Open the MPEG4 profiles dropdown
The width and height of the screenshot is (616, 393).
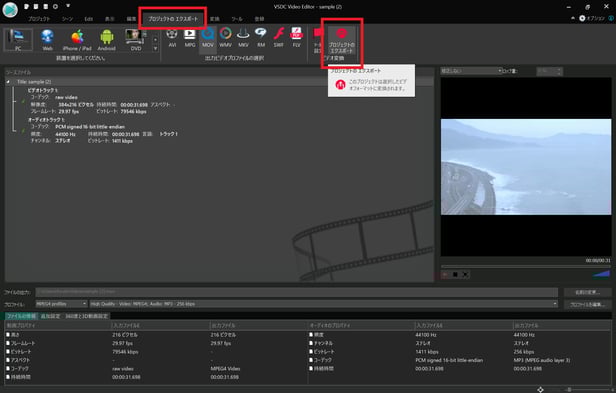click(61, 304)
